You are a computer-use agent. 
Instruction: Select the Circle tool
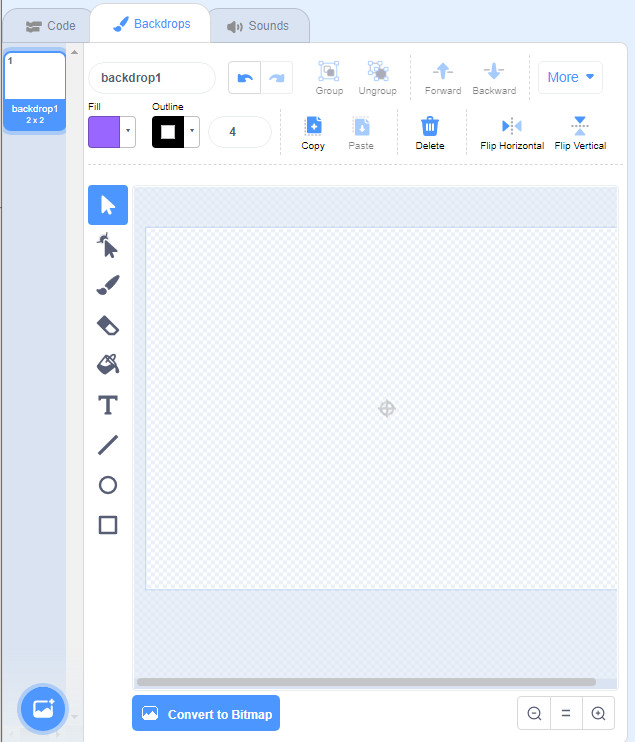pyautogui.click(x=108, y=485)
